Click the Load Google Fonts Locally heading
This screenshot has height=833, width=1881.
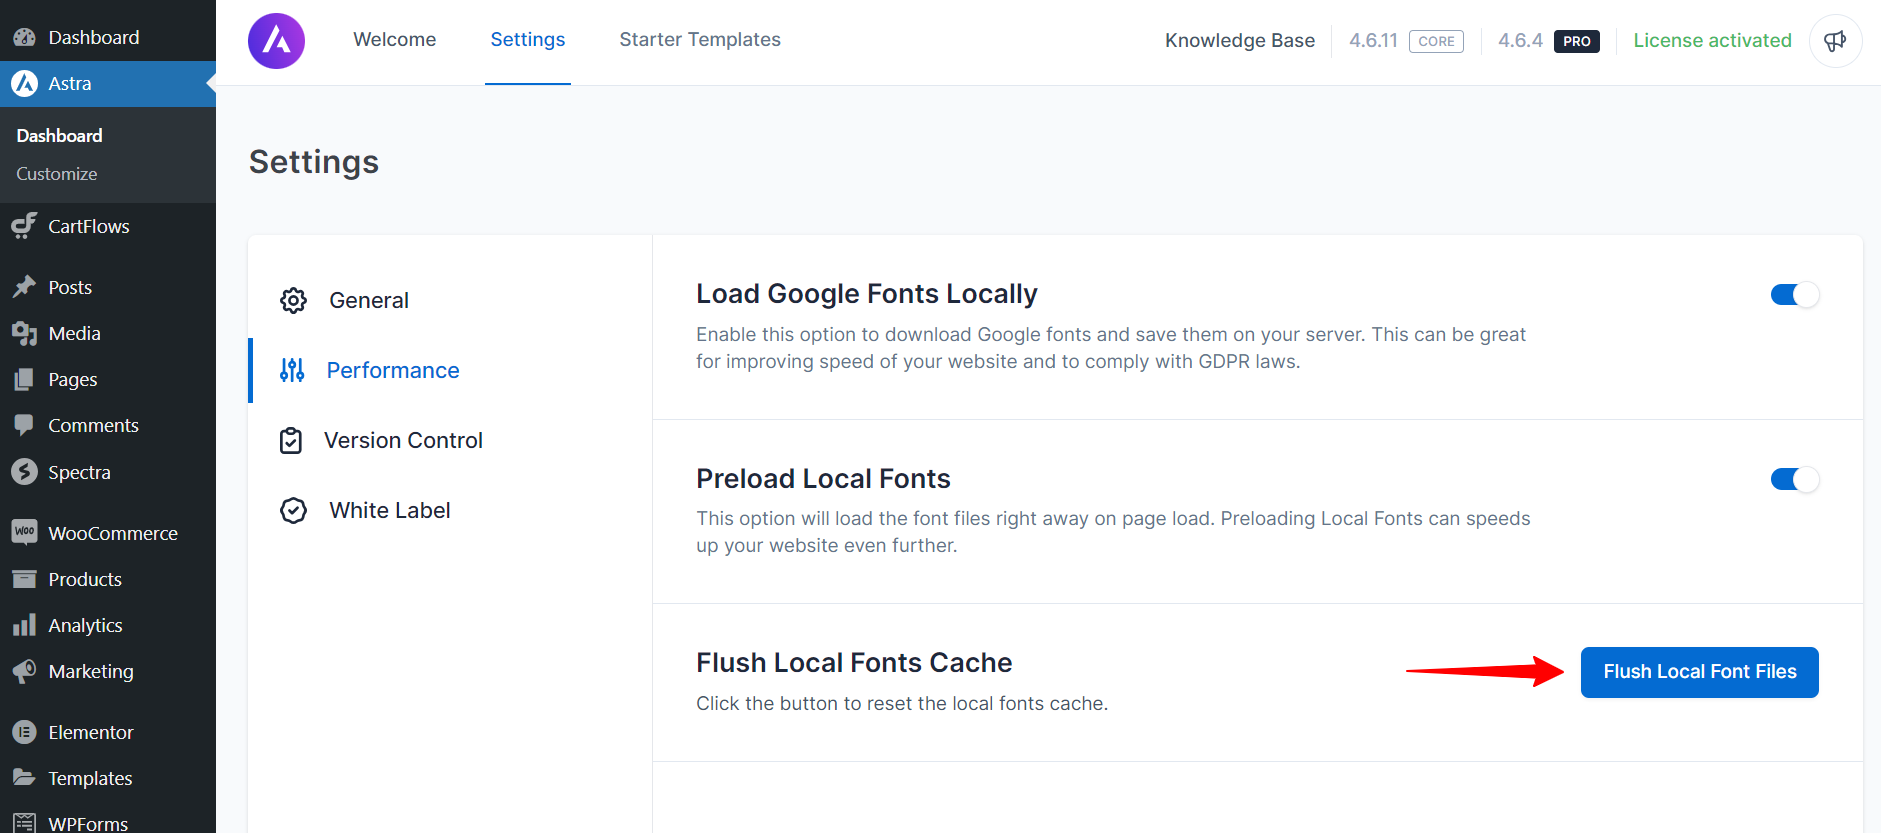tap(867, 294)
